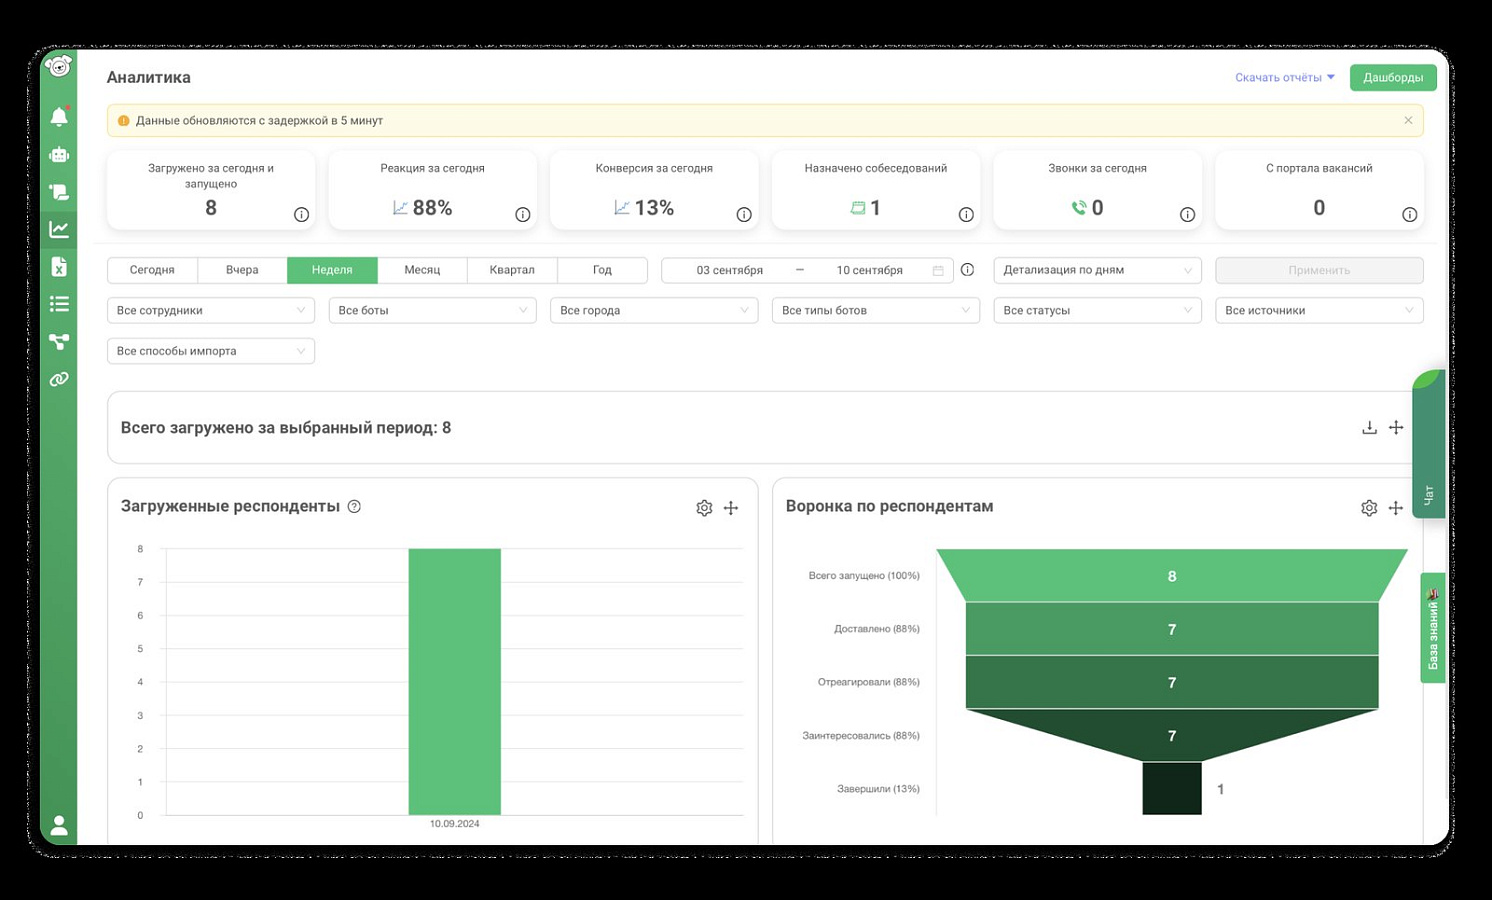
Task: Open the Excel file icon in sidebar
Action: point(59,266)
